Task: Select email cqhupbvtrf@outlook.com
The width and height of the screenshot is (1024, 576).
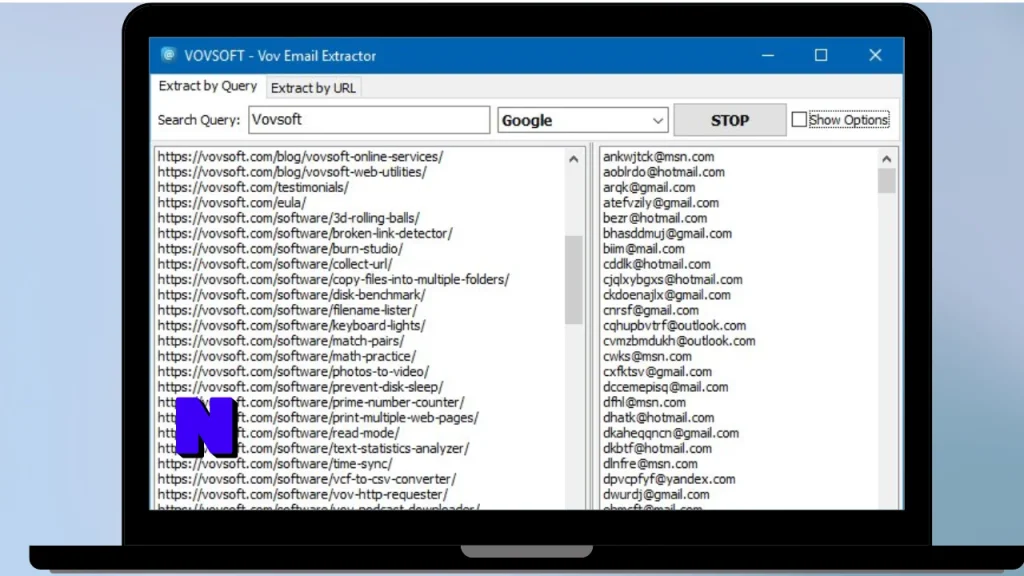Action: click(675, 325)
